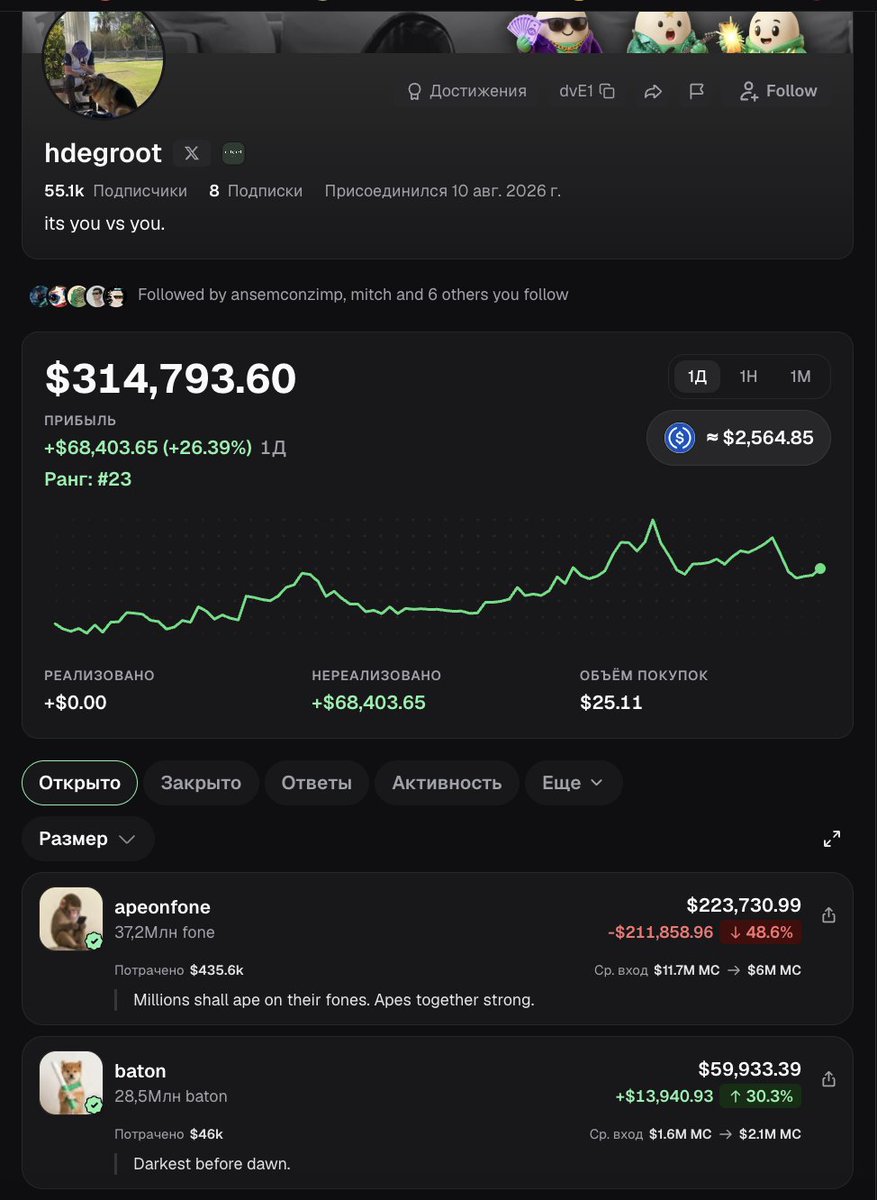
Task: Click the USDC balance ≈ $2,564.85 pill
Action: [x=739, y=438]
